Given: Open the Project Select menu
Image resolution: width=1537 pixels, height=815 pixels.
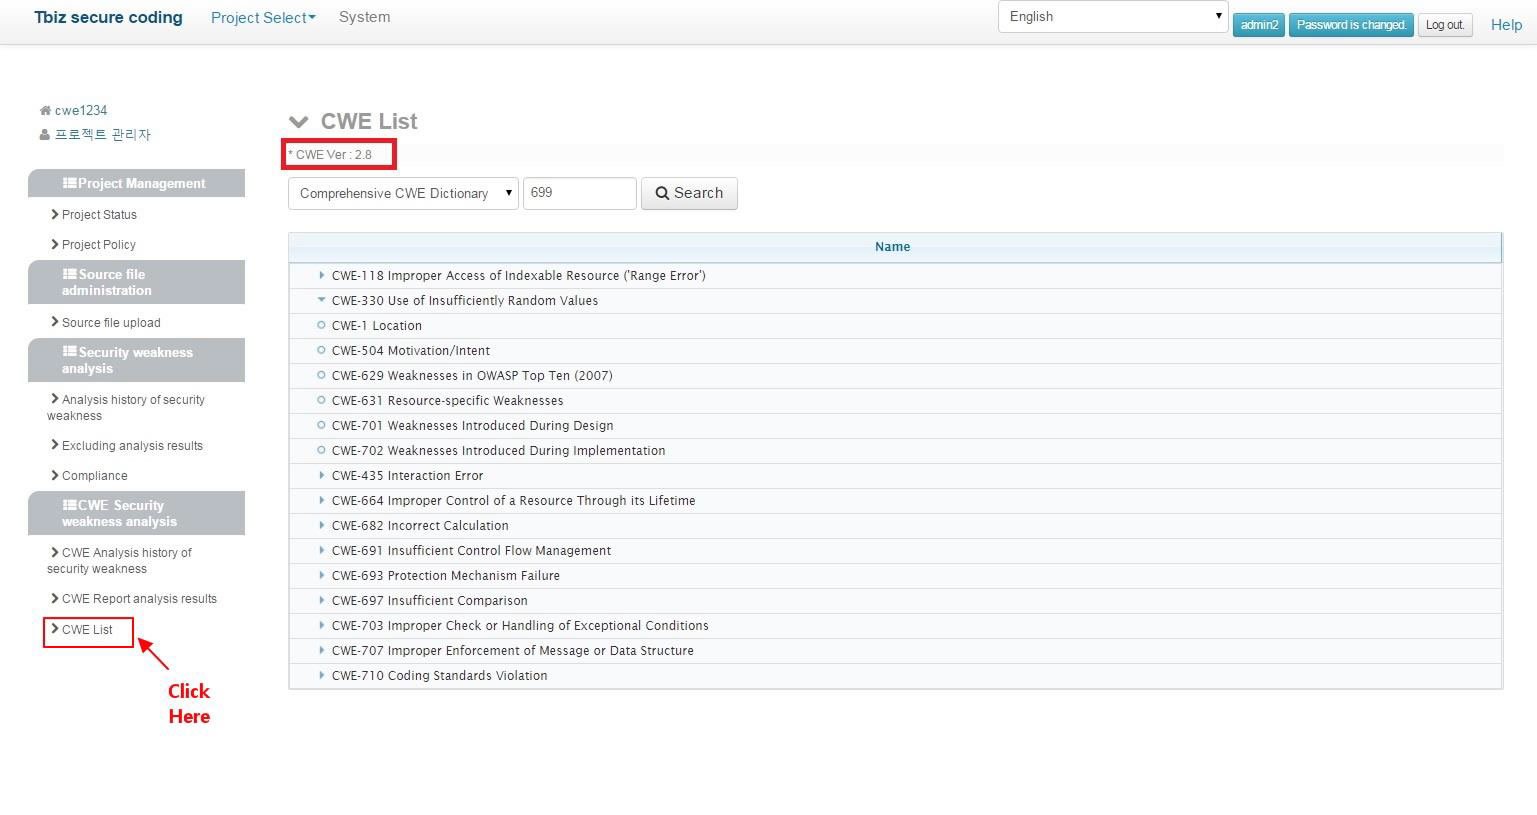Looking at the screenshot, I should click(x=263, y=17).
